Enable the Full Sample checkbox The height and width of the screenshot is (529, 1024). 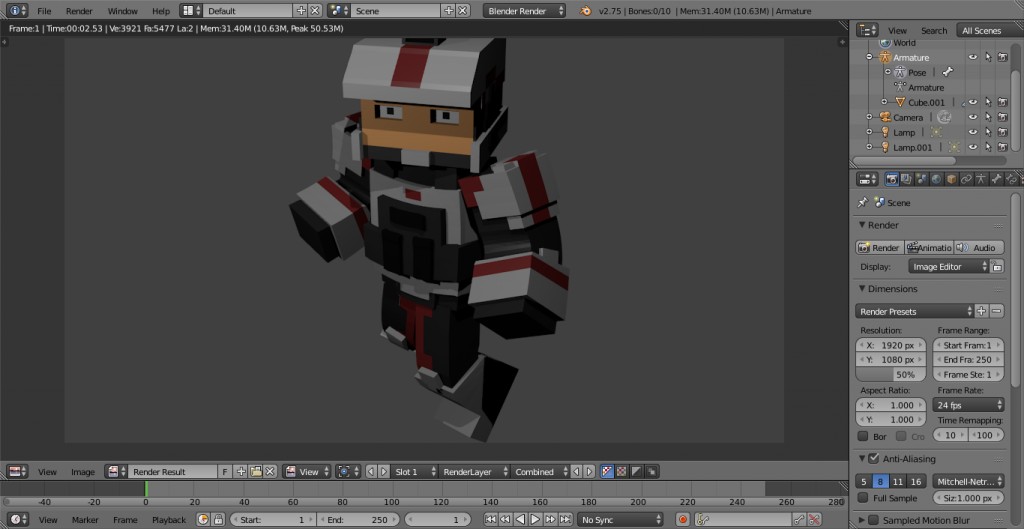coord(863,498)
